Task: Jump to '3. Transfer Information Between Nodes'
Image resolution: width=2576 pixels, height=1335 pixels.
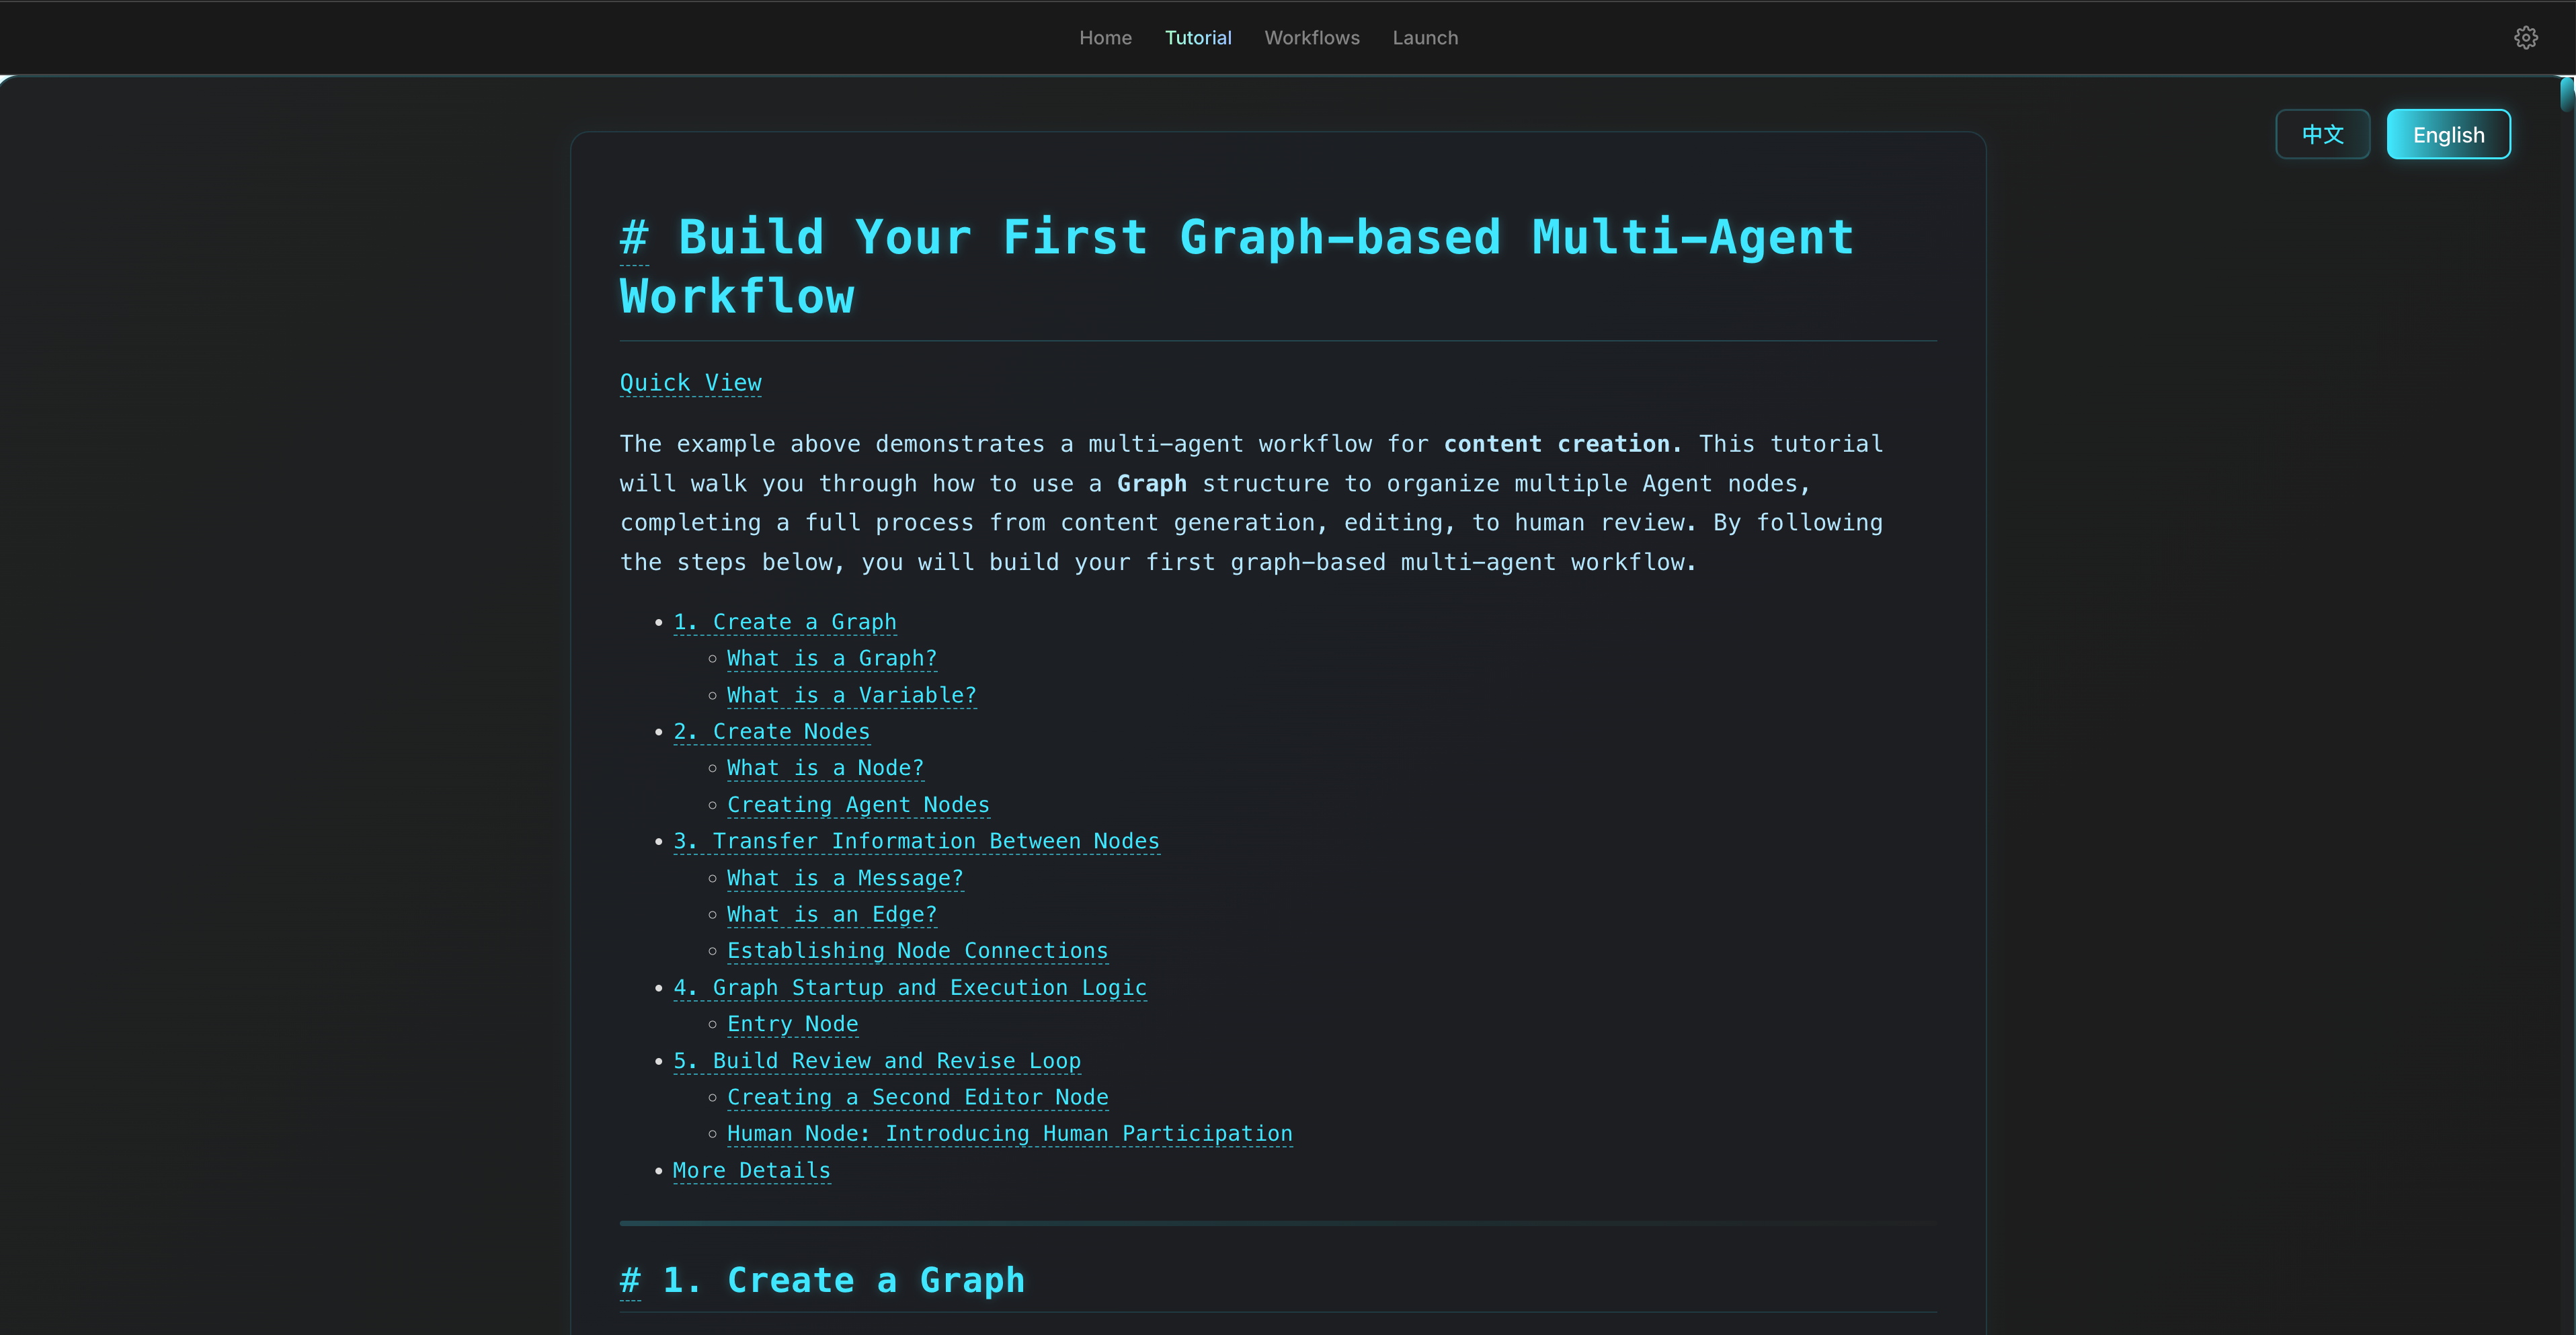Action: pos(916,842)
